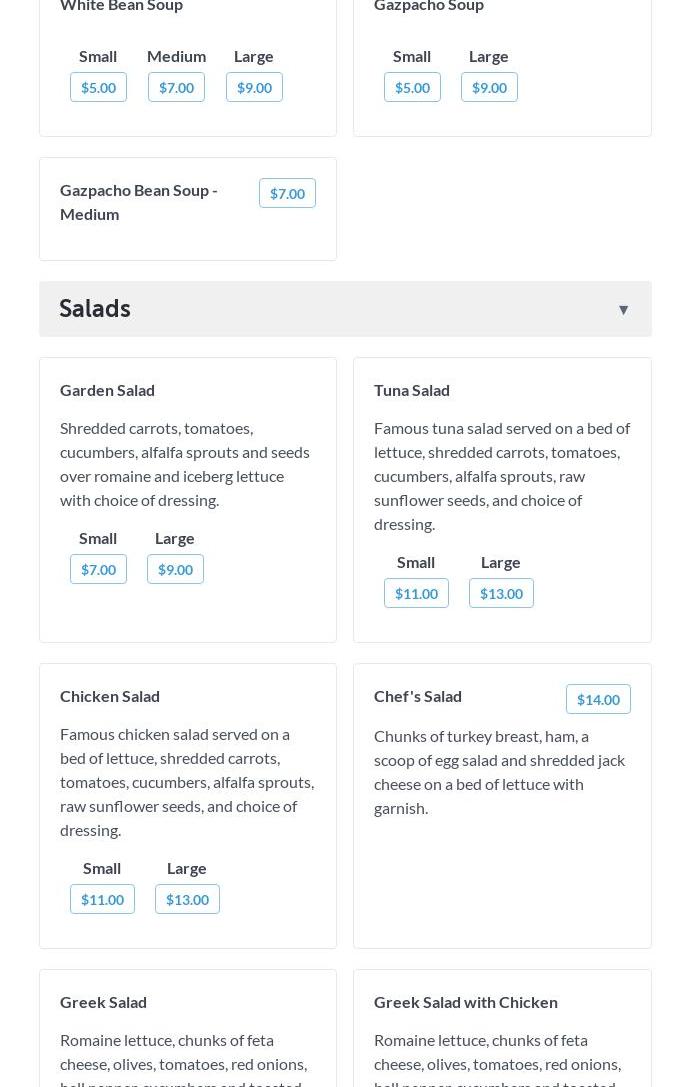690x1087 pixels.
Task: Pick large White Bean Soup $9.00
Action: coord(254,88)
